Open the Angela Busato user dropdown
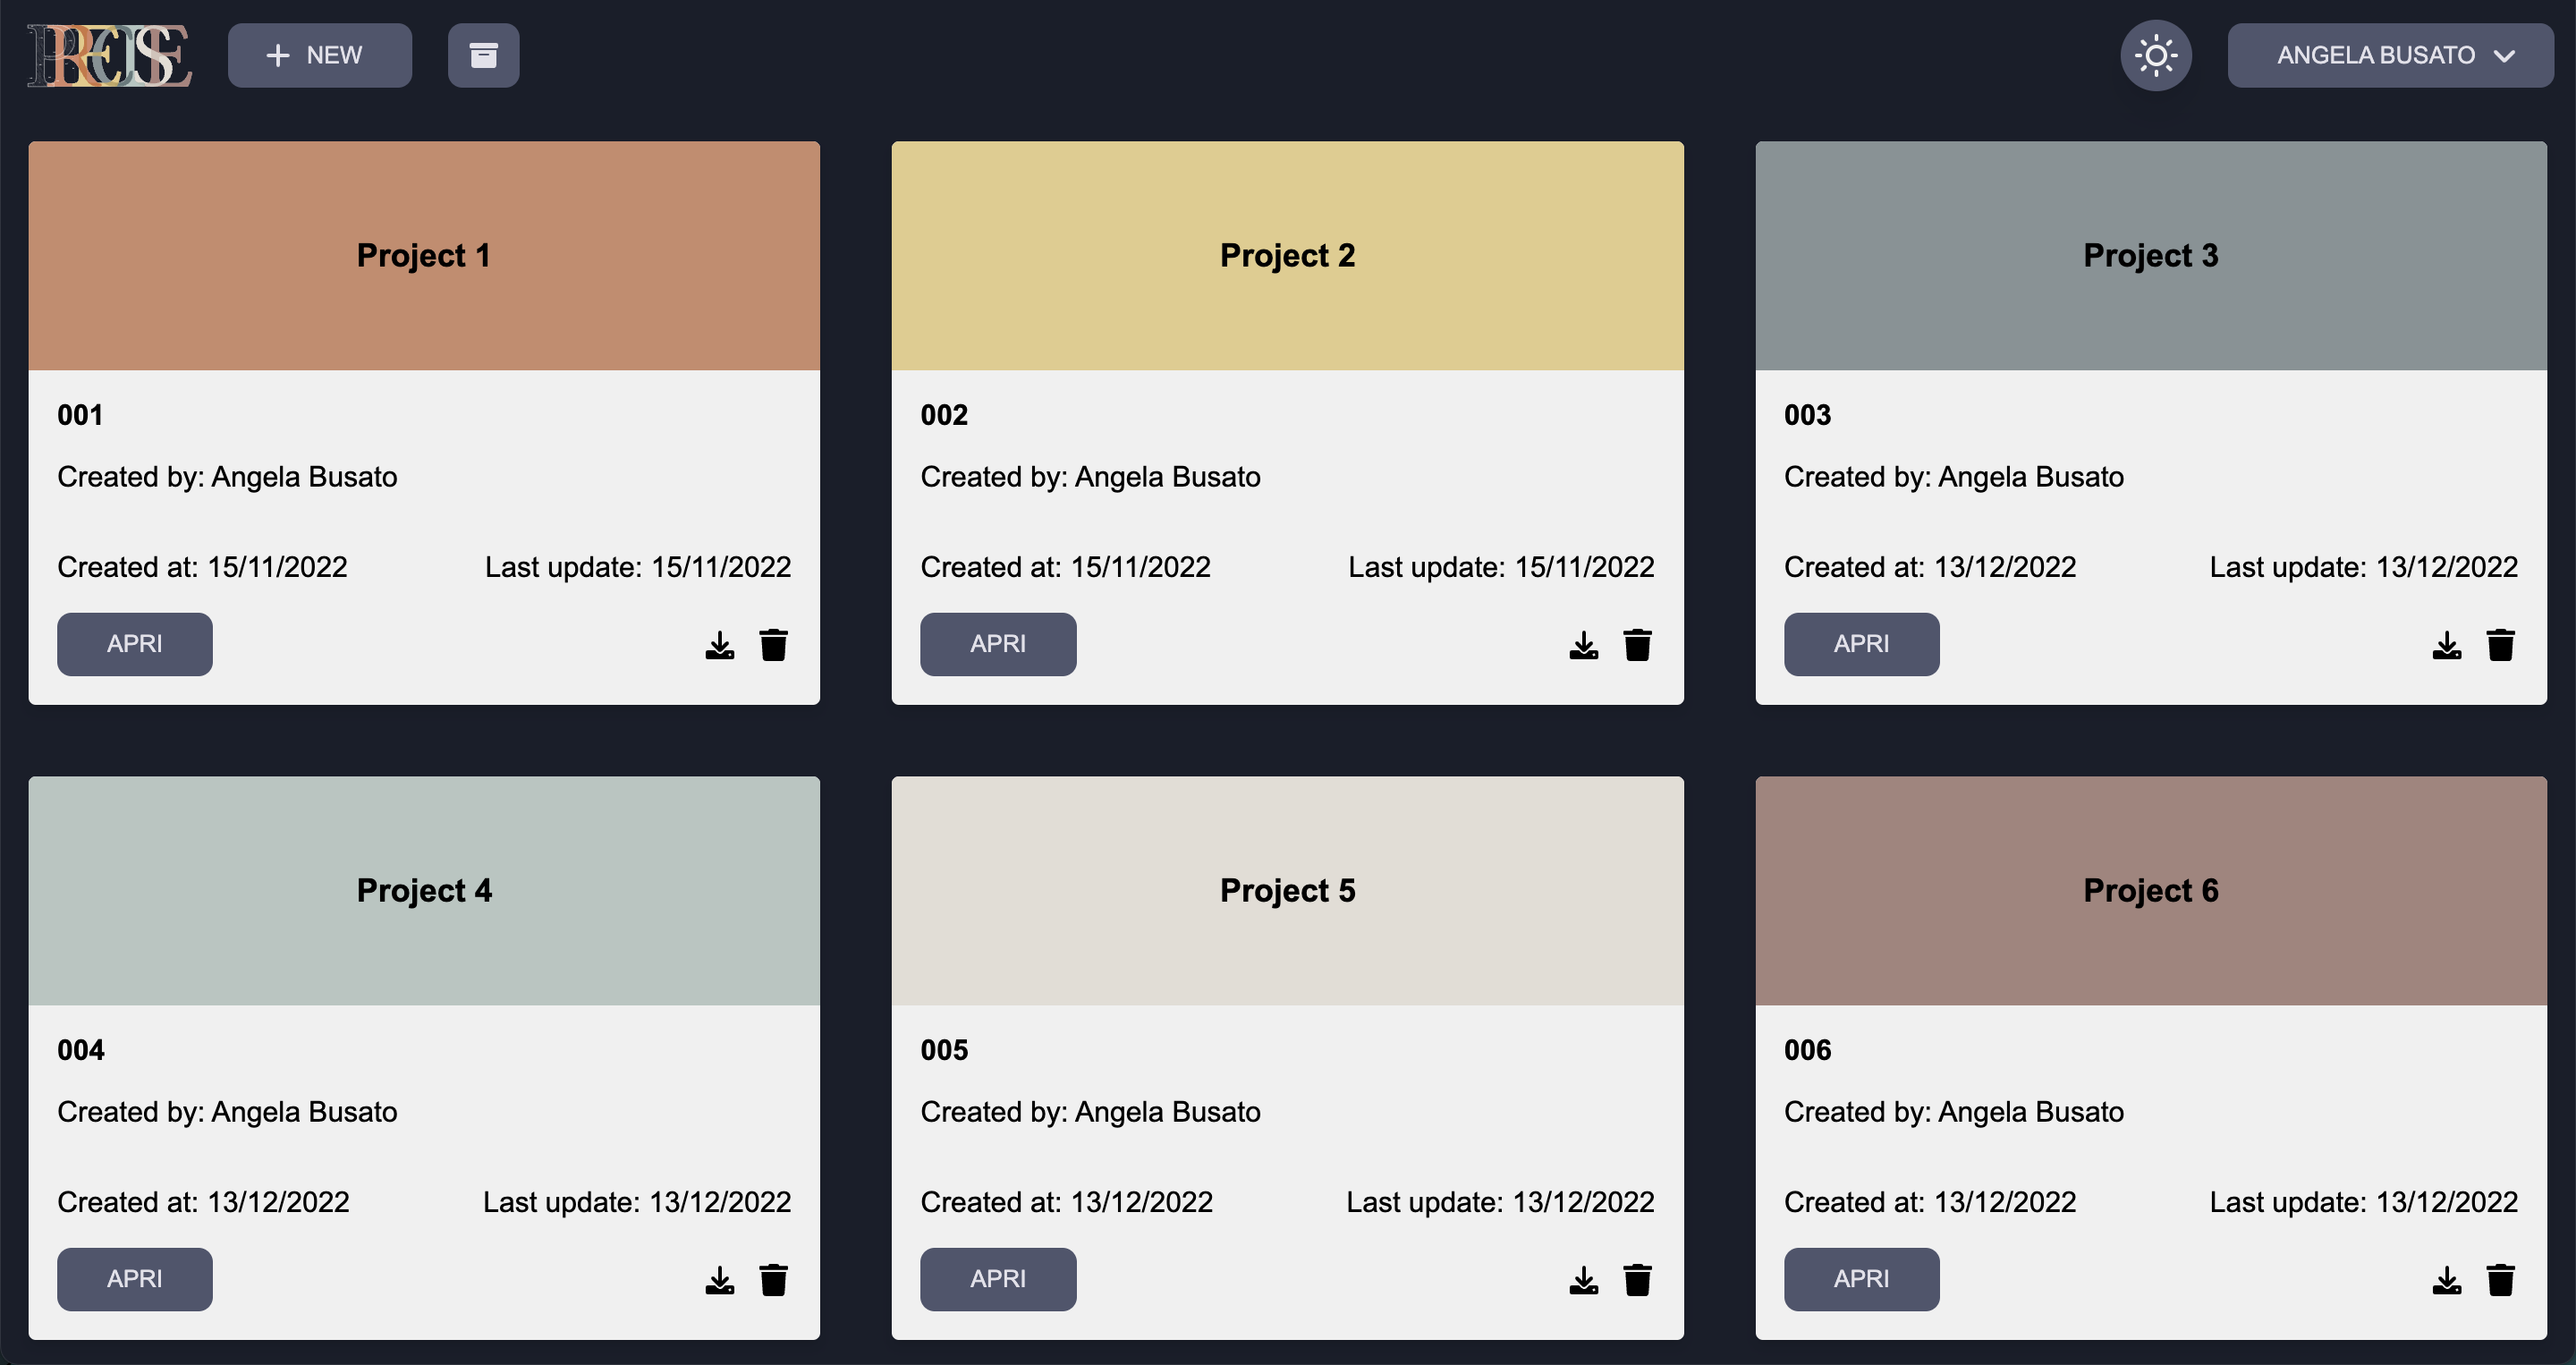 [x=2389, y=55]
